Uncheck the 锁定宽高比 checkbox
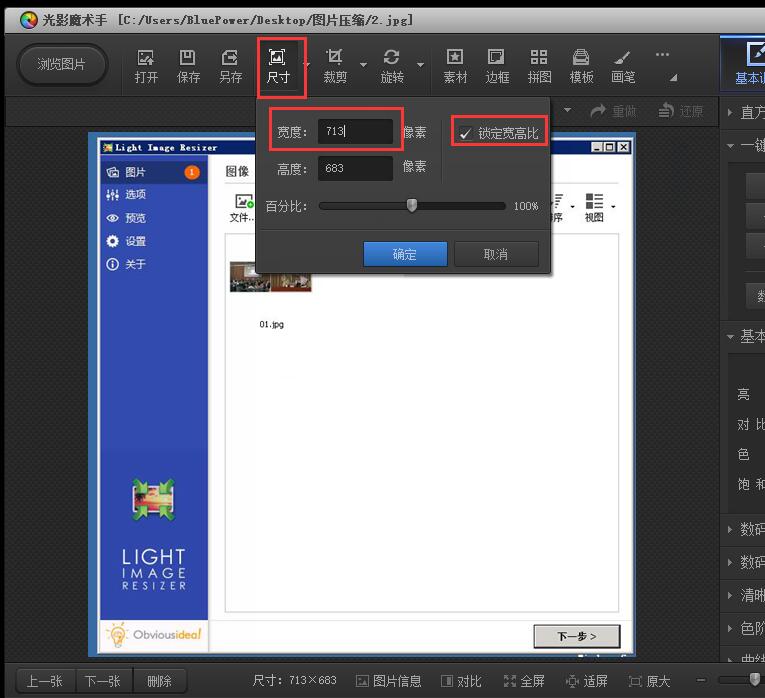The image size is (765, 698). (465, 133)
